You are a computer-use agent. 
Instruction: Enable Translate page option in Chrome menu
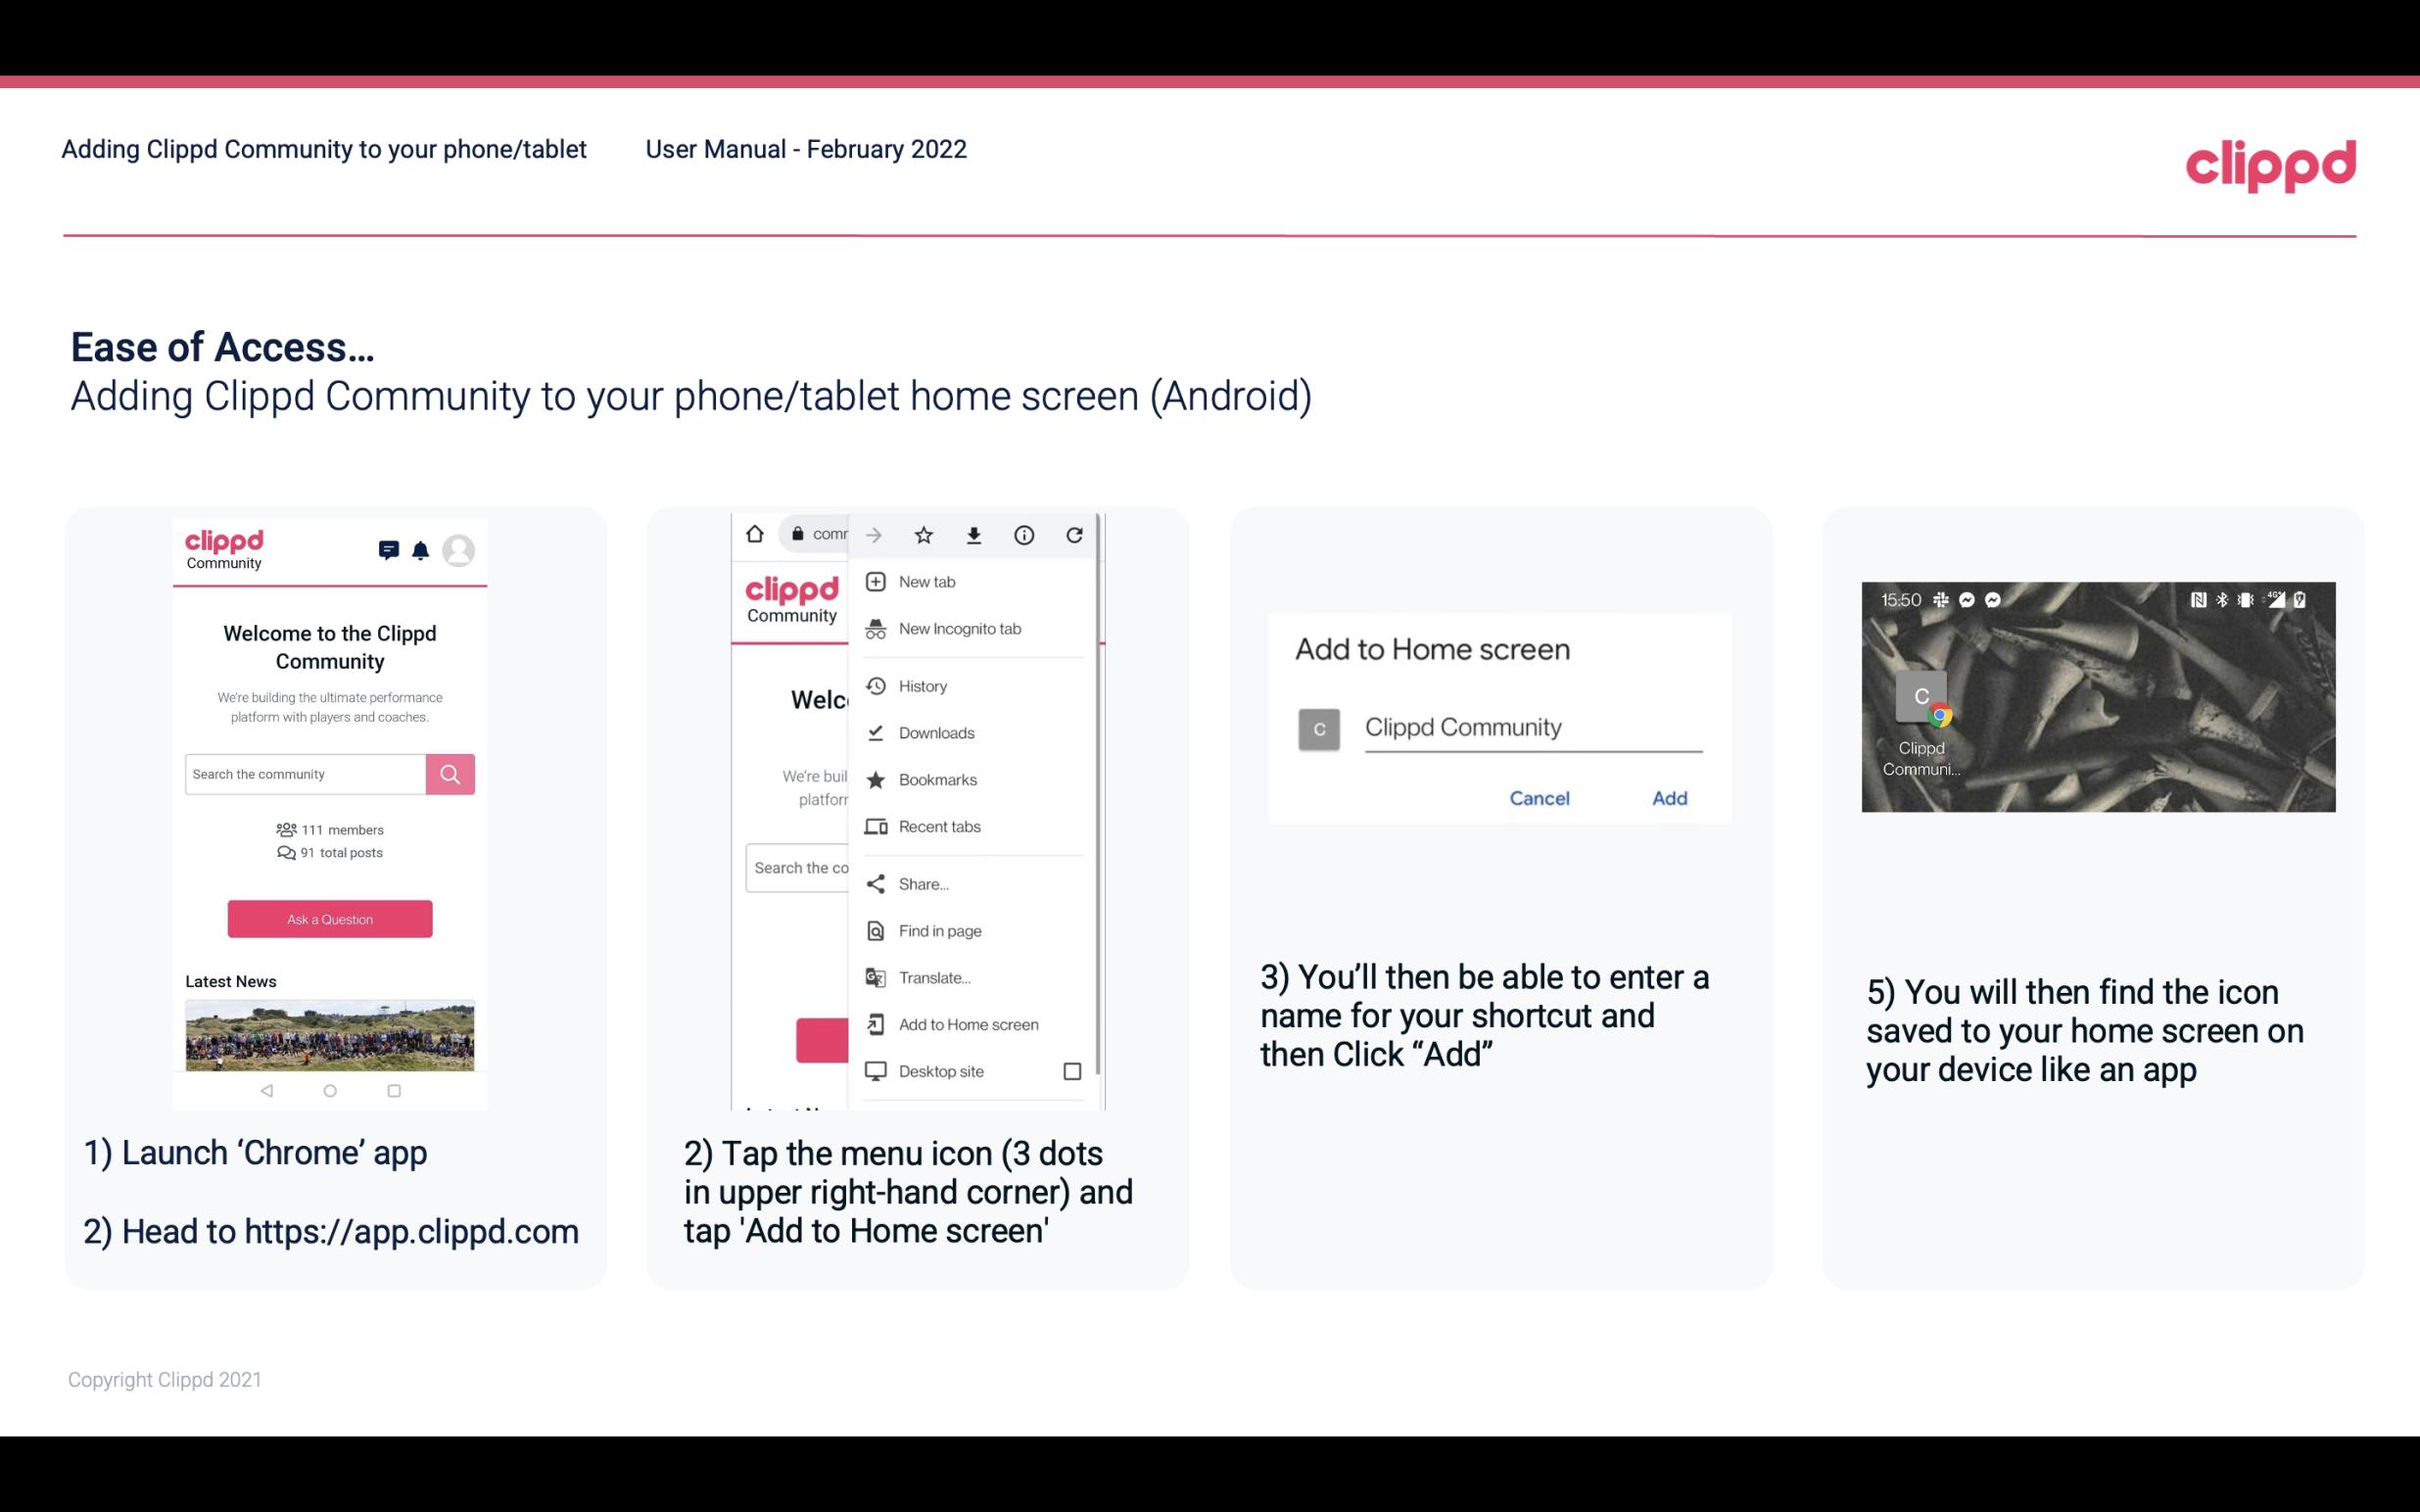pos(934,977)
